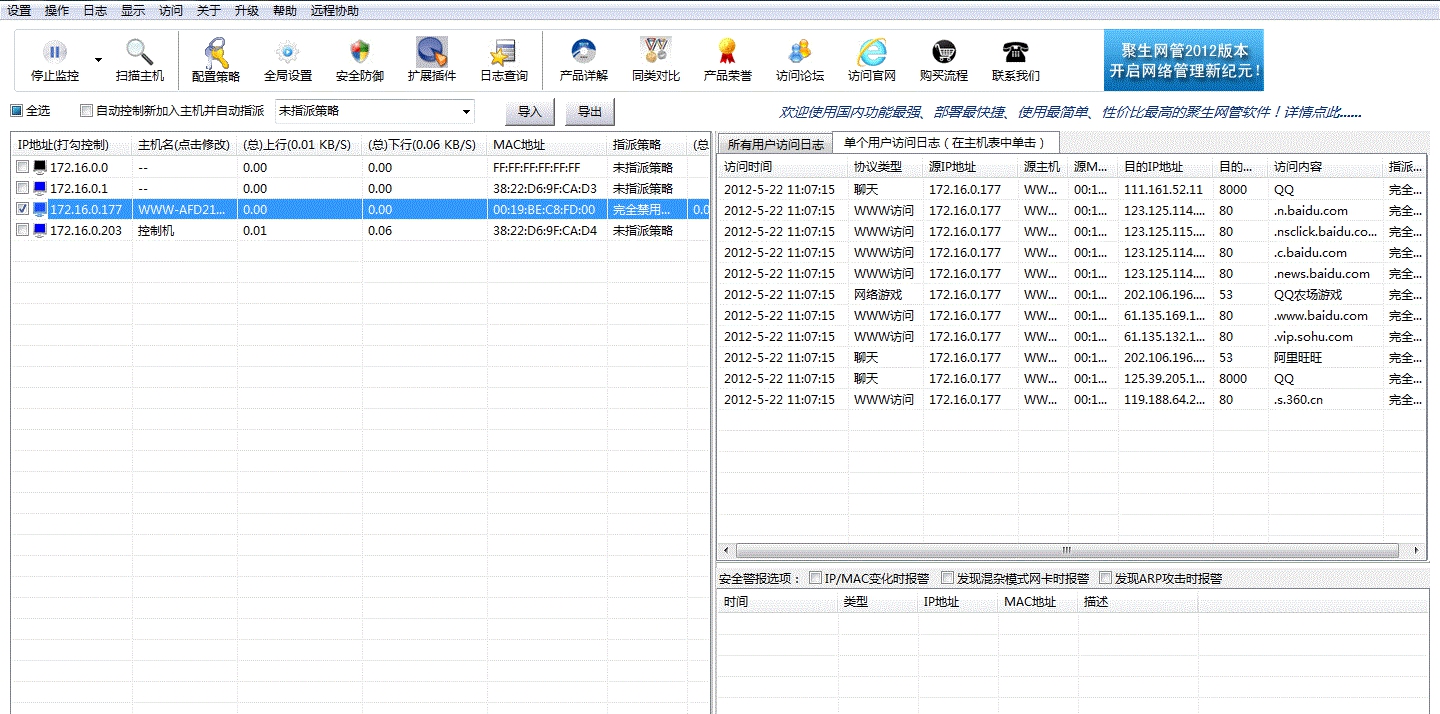Open 配置策略 (Configure Policy) tool
This screenshot has height=714, width=1440.
click(214, 59)
